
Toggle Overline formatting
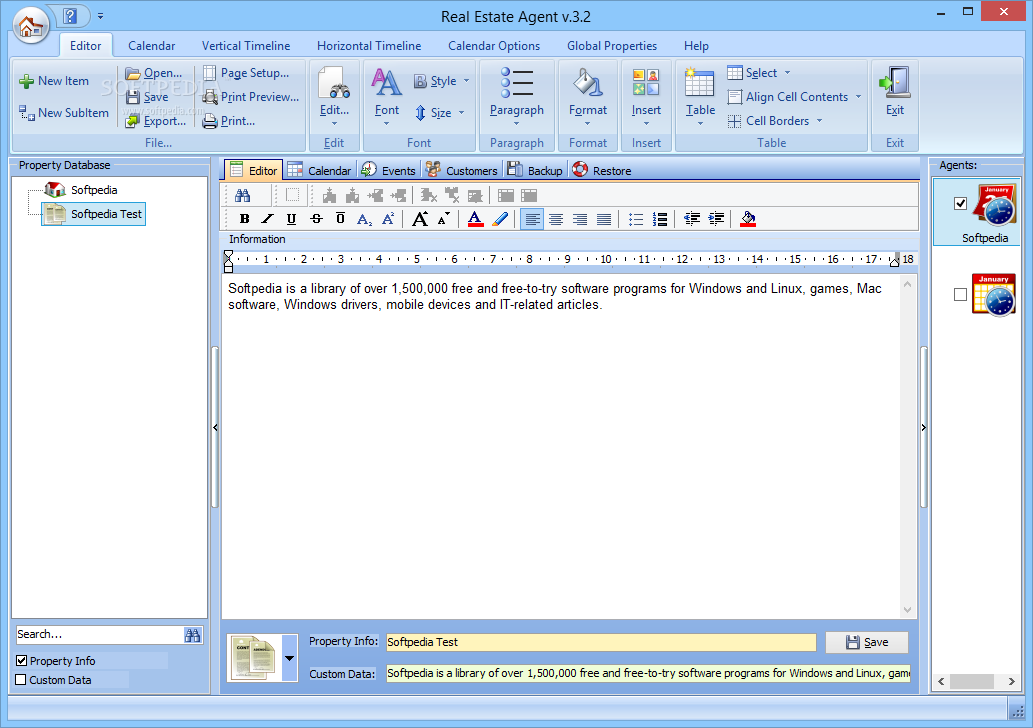click(340, 219)
